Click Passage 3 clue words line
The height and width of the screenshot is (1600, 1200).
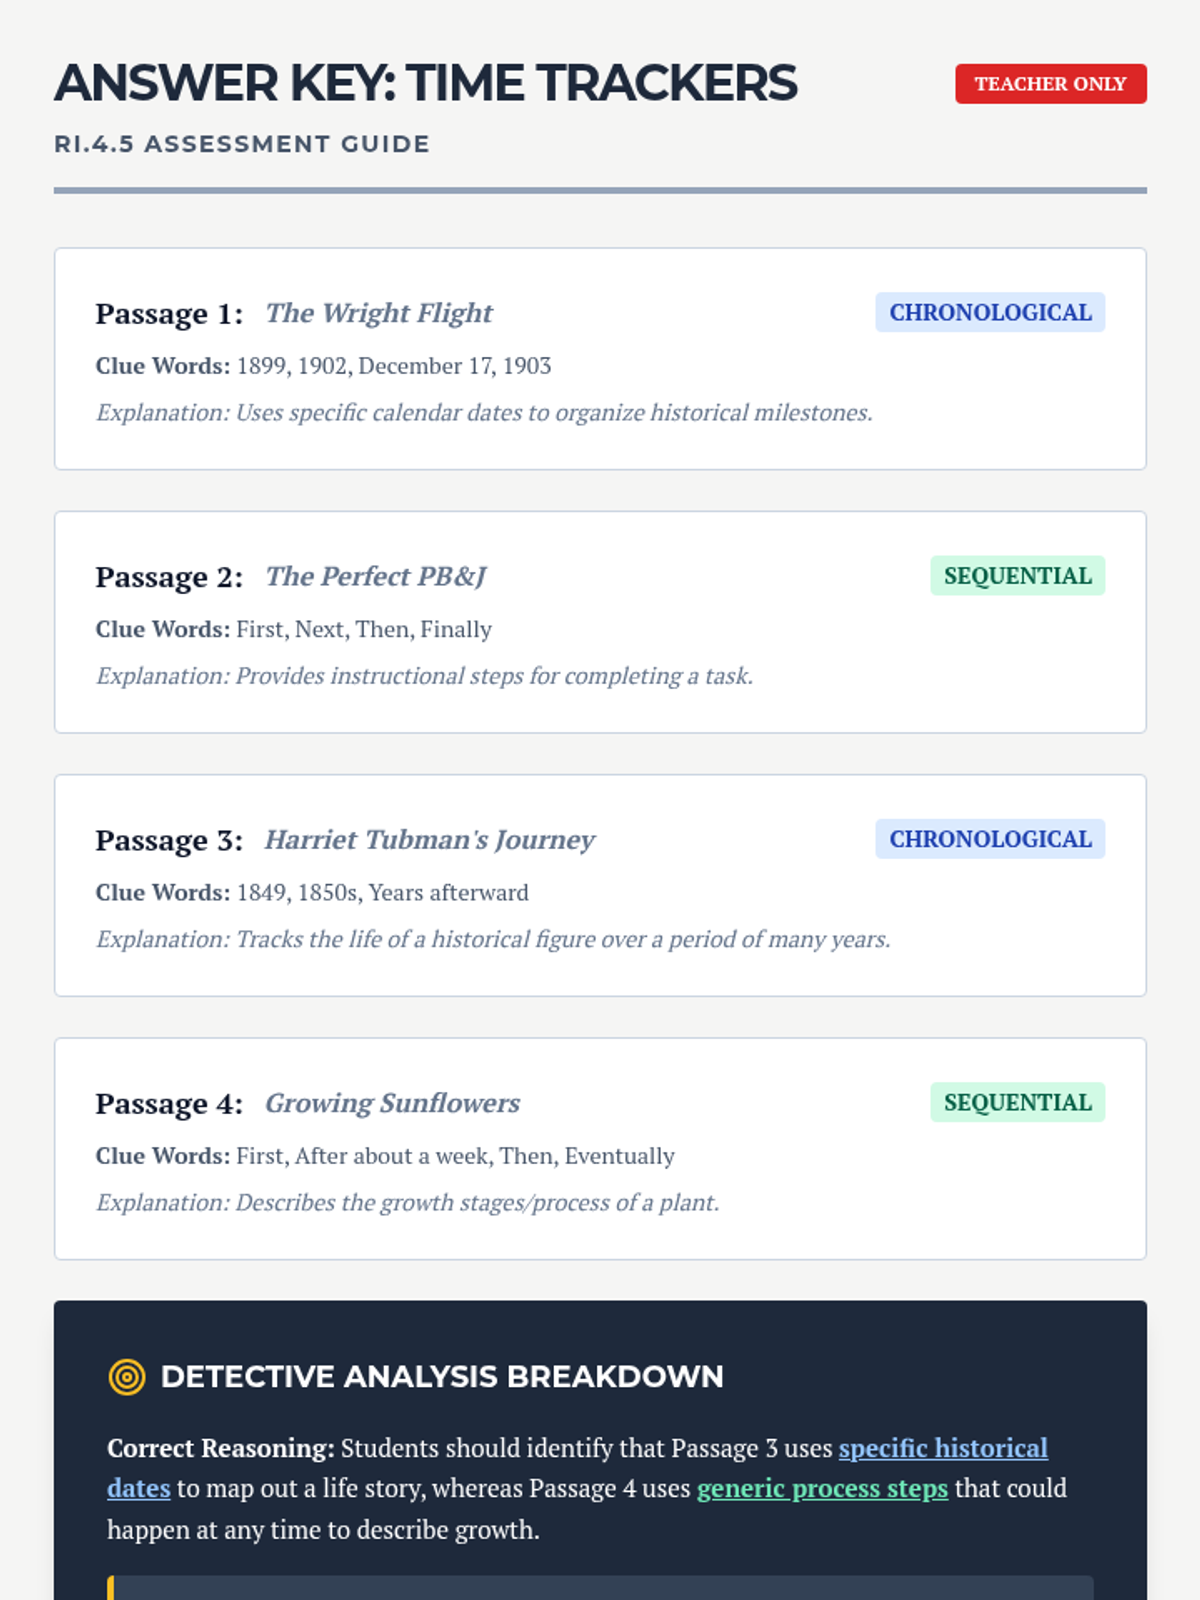click(x=312, y=892)
